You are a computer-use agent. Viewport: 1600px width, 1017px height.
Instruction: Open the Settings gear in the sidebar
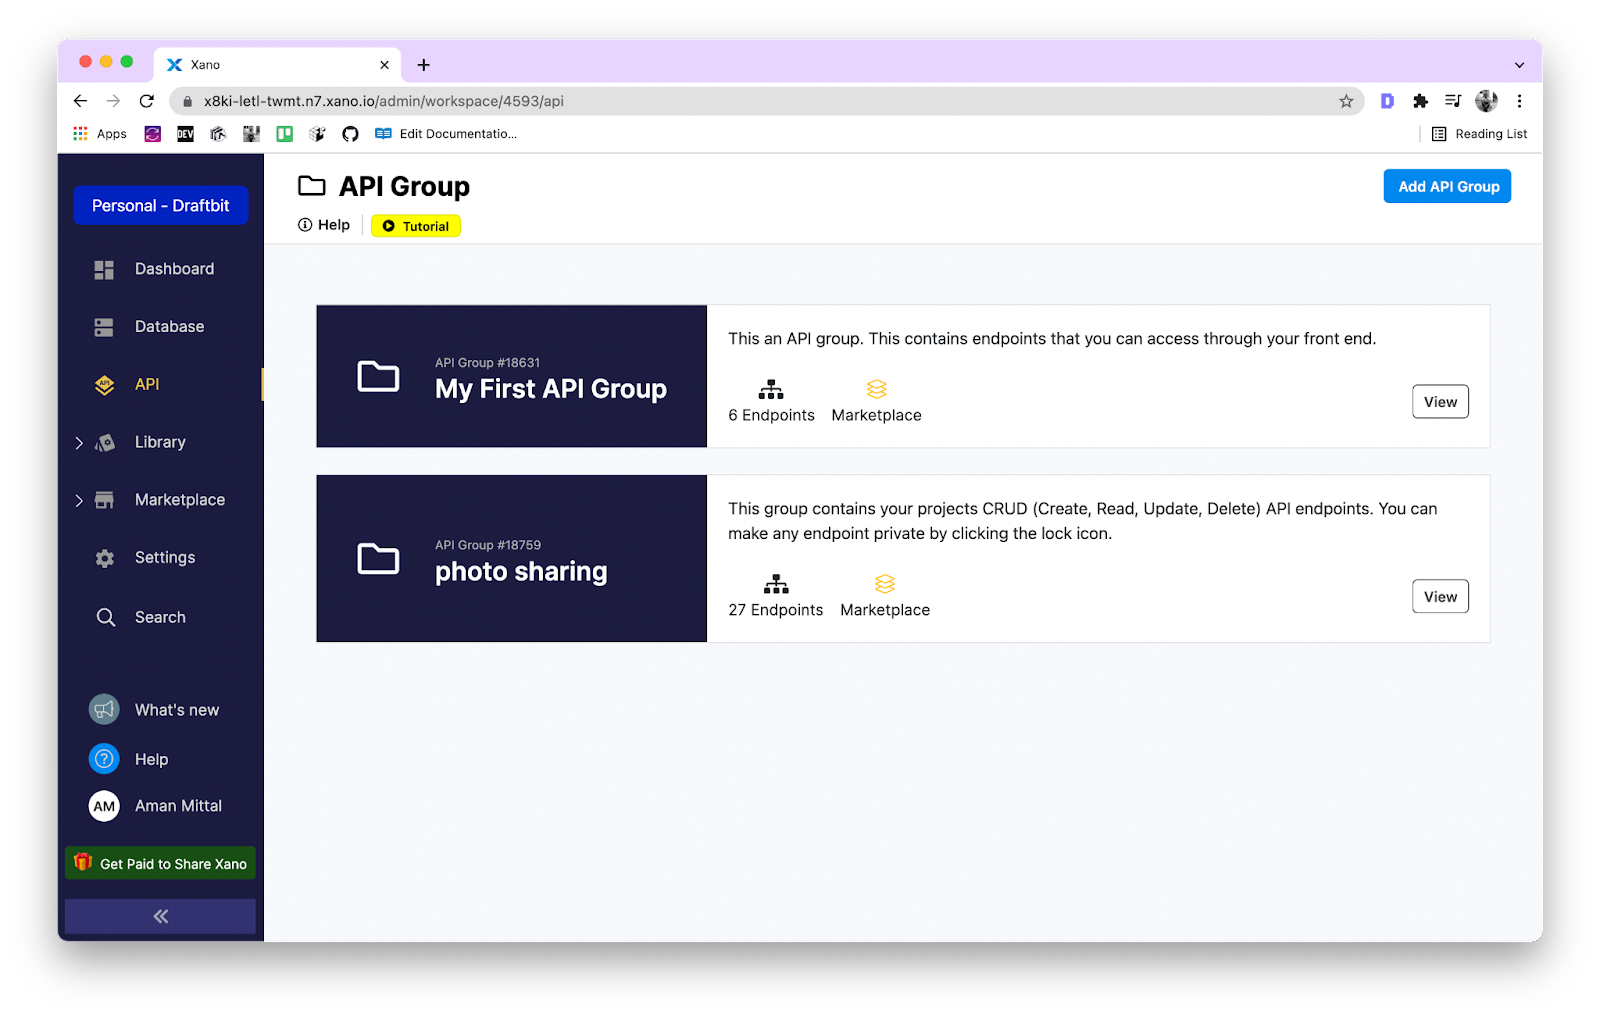click(104, 557)
